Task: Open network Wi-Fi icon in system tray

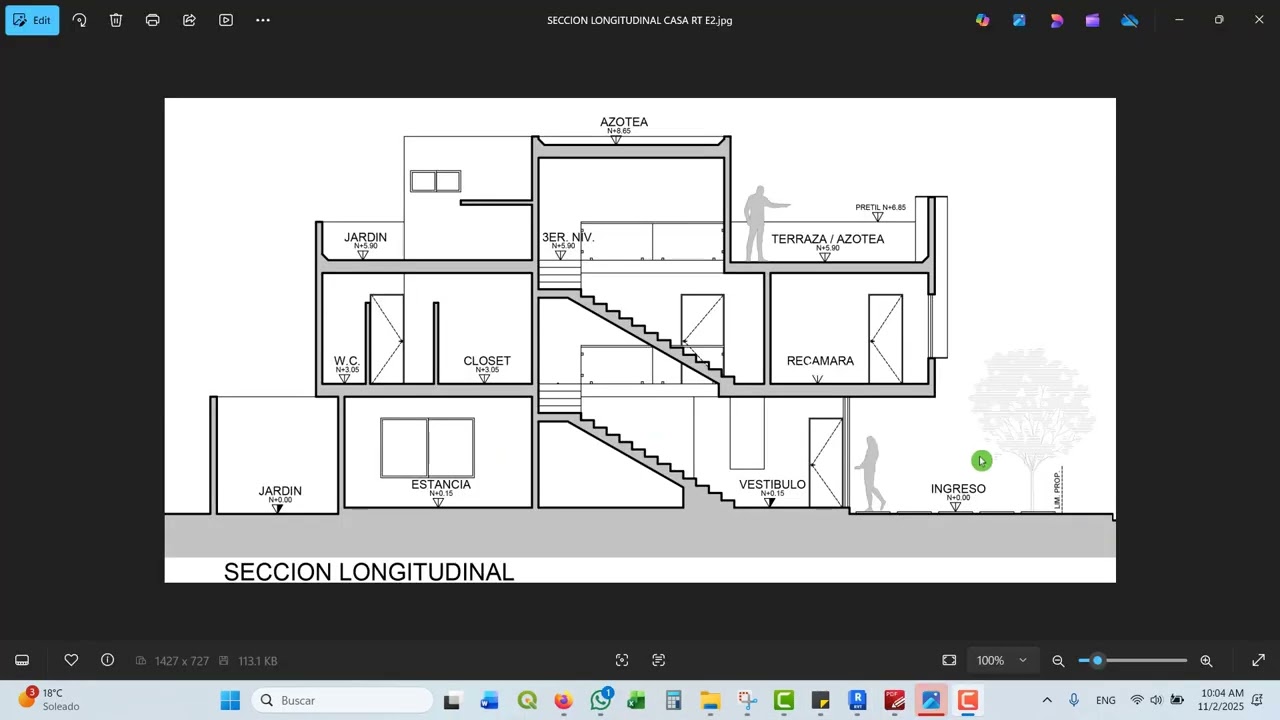Action: pos(1137,700)
